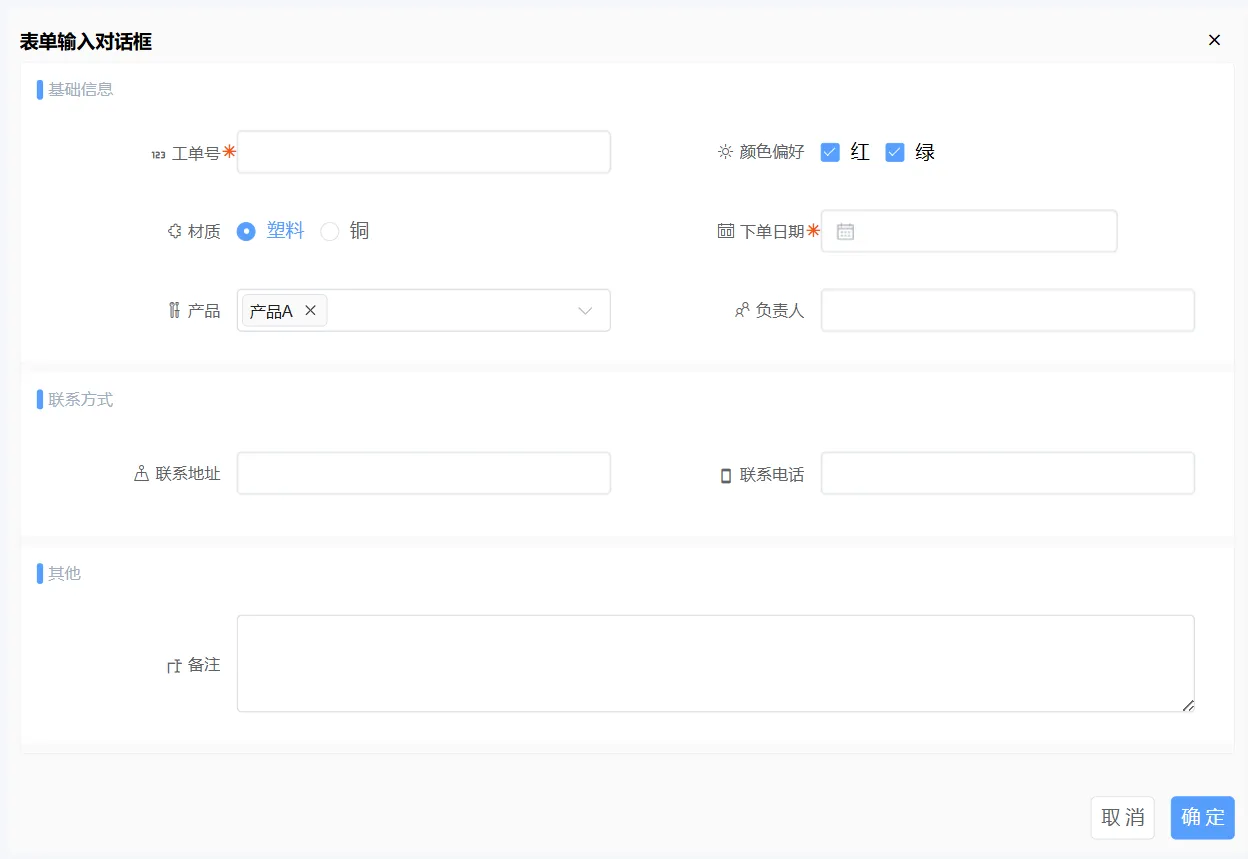Uncheck the 红 color checkbox
The height and width of the screenshot is (859, 1248).
[830, 152]
